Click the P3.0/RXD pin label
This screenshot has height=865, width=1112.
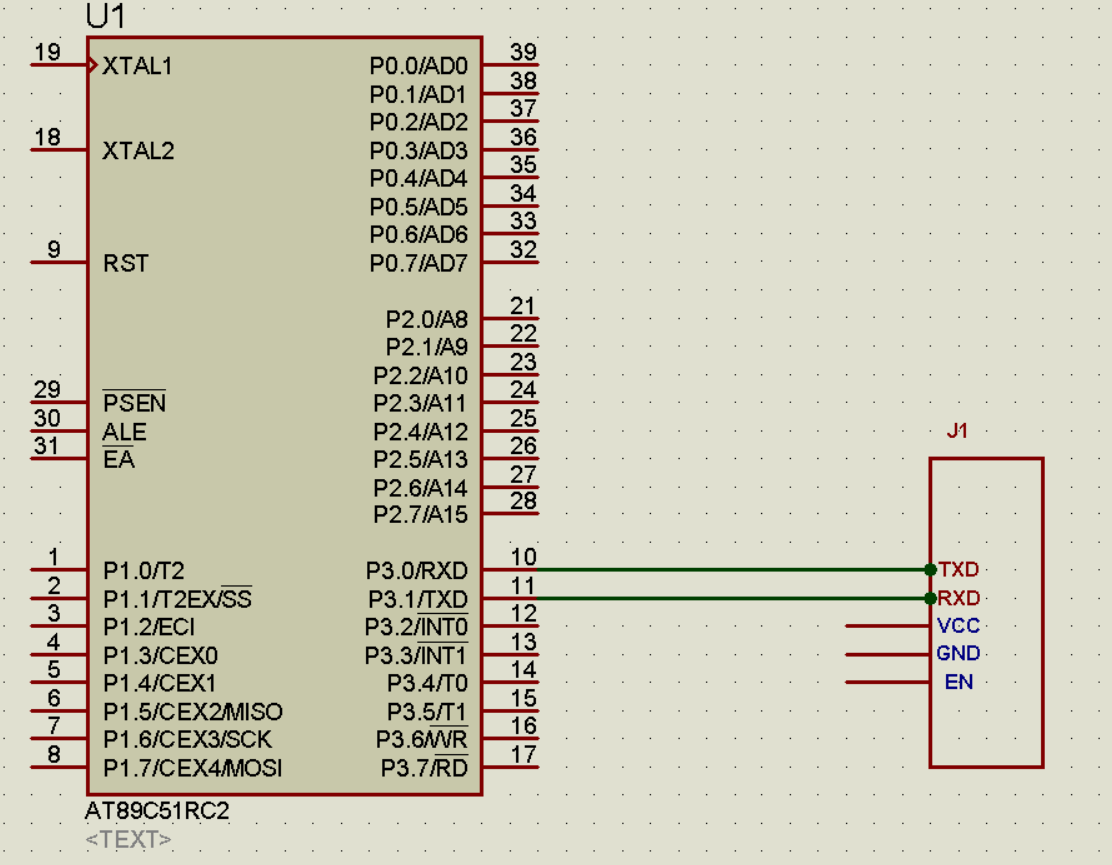point(417,570)
